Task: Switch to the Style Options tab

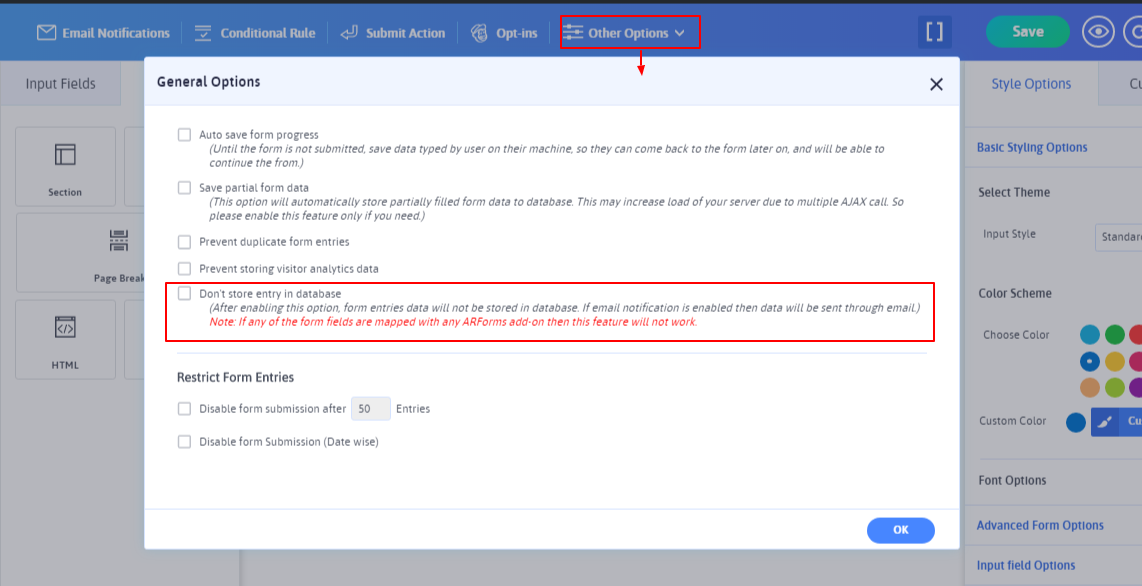Action: pos(1030,84)
